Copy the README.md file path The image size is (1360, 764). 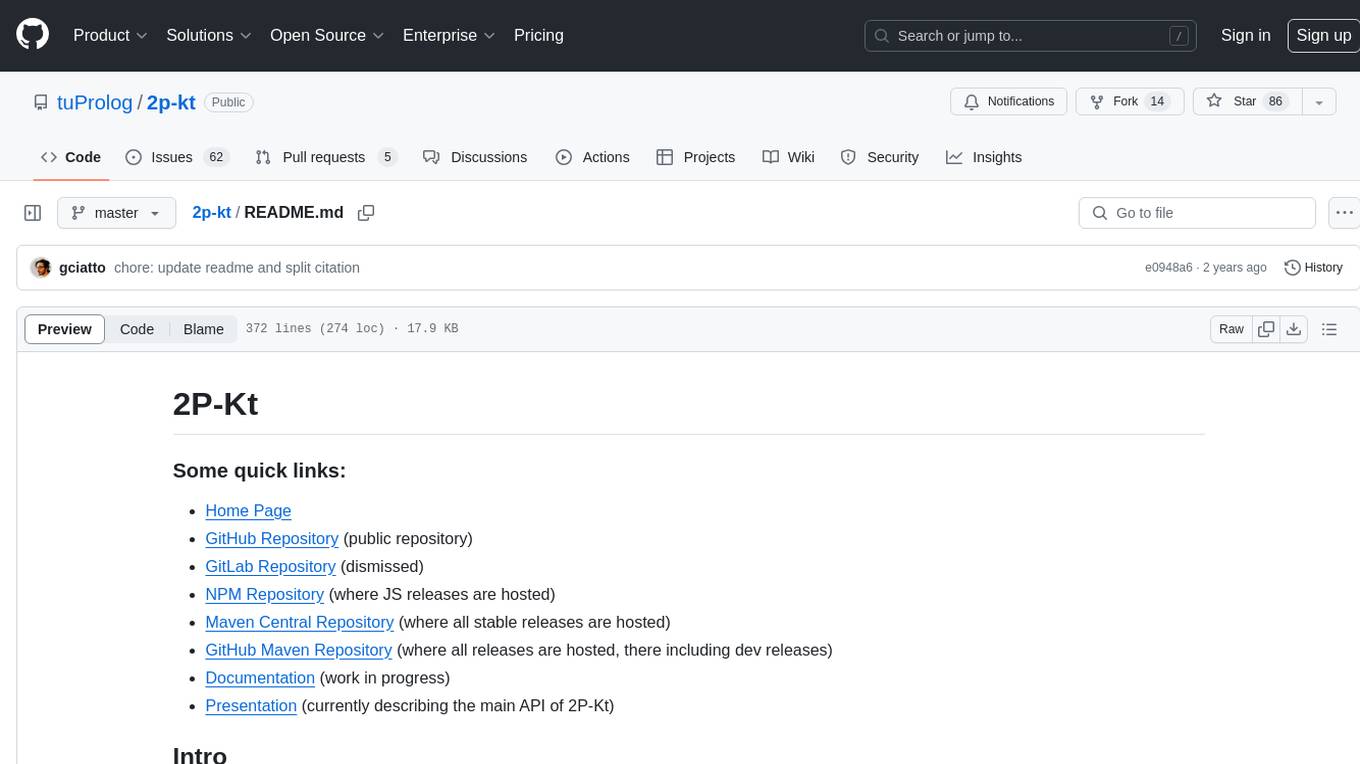366,213
